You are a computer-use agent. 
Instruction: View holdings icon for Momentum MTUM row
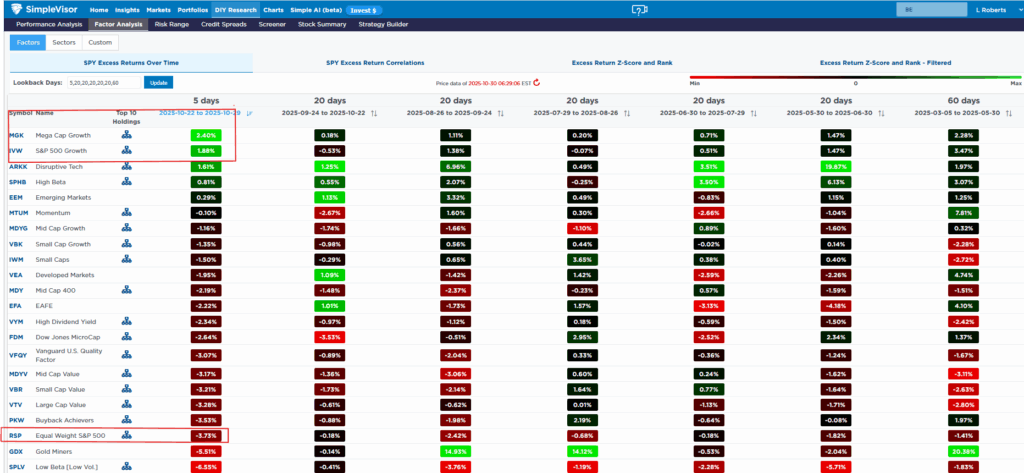(x=127, y=213)
